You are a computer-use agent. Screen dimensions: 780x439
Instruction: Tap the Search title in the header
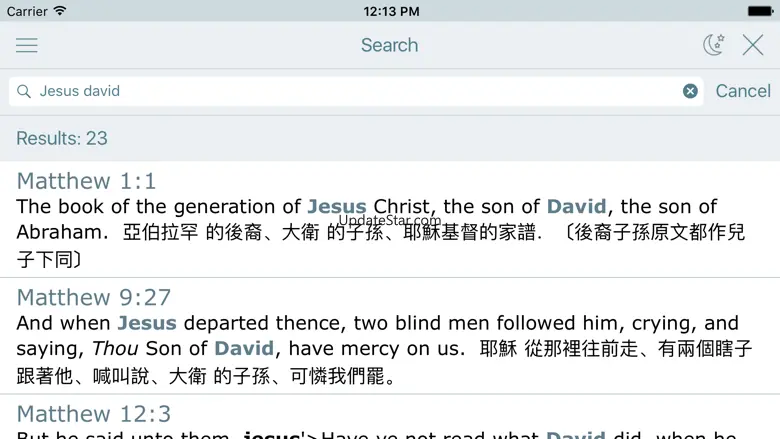pos(390,45)
